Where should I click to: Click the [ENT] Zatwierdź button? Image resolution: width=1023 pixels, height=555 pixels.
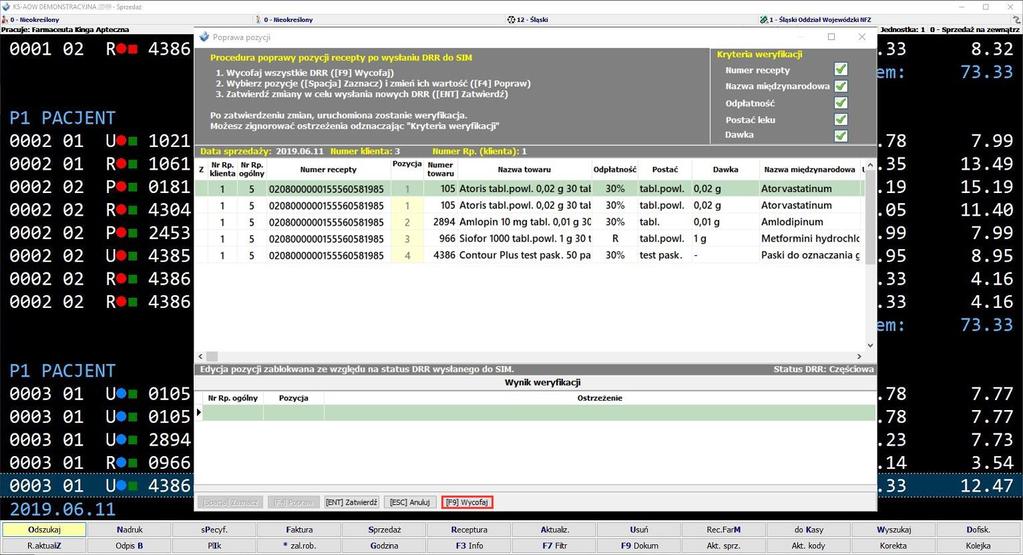(351, 502)
